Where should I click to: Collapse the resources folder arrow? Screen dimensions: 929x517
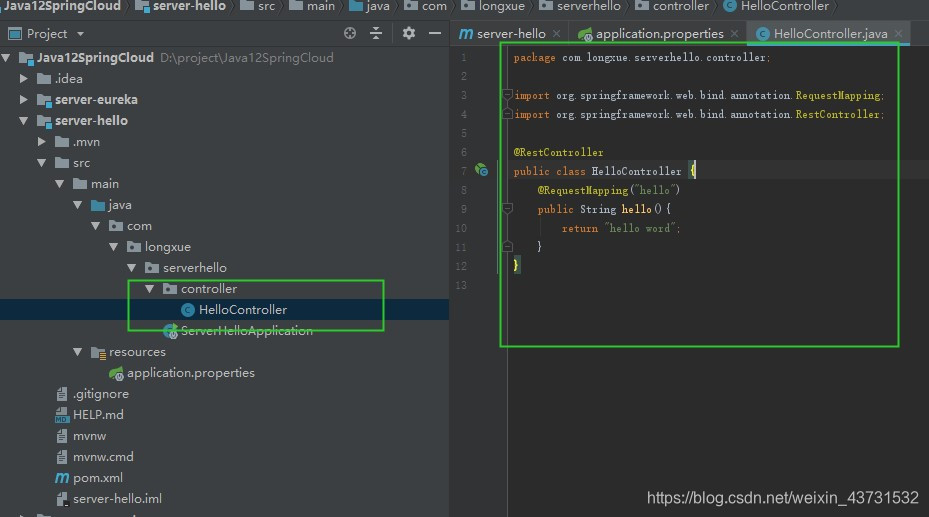[78, 352]
